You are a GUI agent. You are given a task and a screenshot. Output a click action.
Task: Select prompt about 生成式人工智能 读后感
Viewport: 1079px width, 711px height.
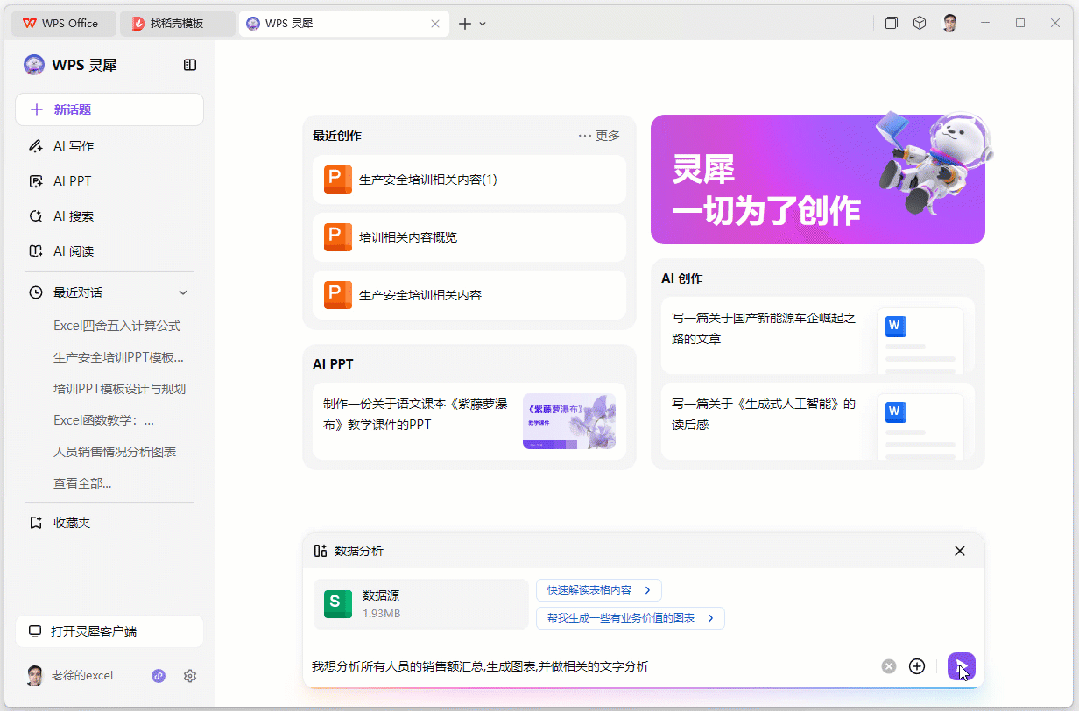[764, 414]
